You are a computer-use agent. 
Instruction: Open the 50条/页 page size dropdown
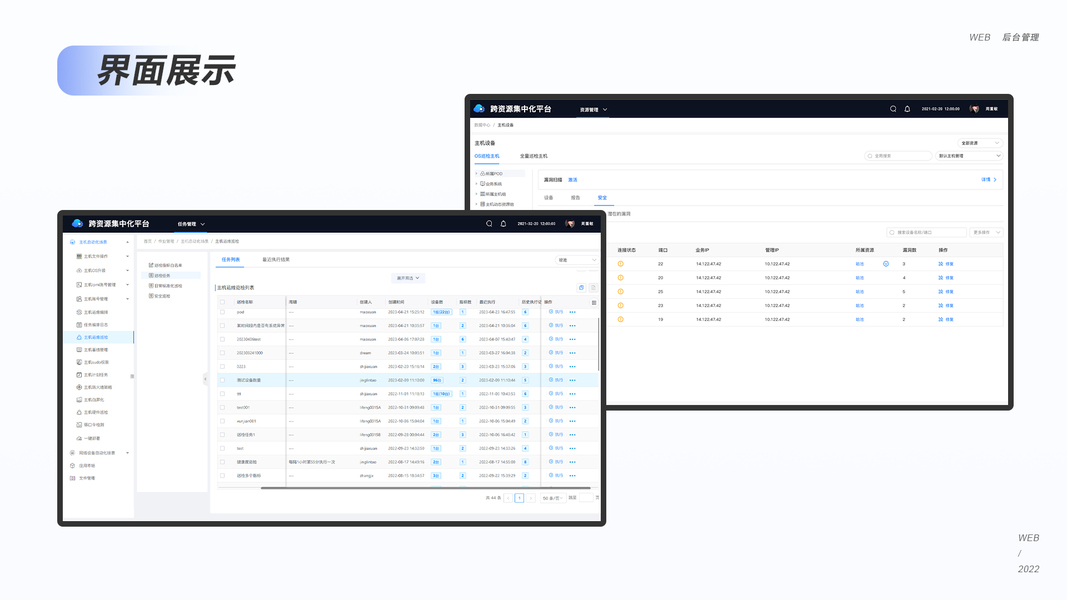coord(553,498)
